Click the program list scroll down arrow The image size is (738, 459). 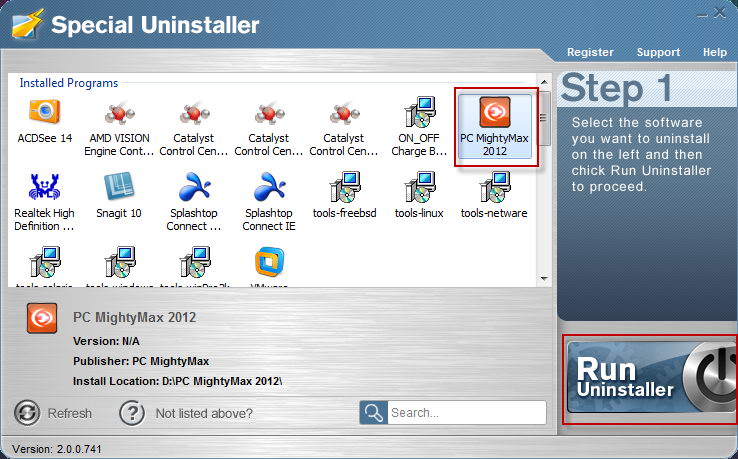[544, 279]
